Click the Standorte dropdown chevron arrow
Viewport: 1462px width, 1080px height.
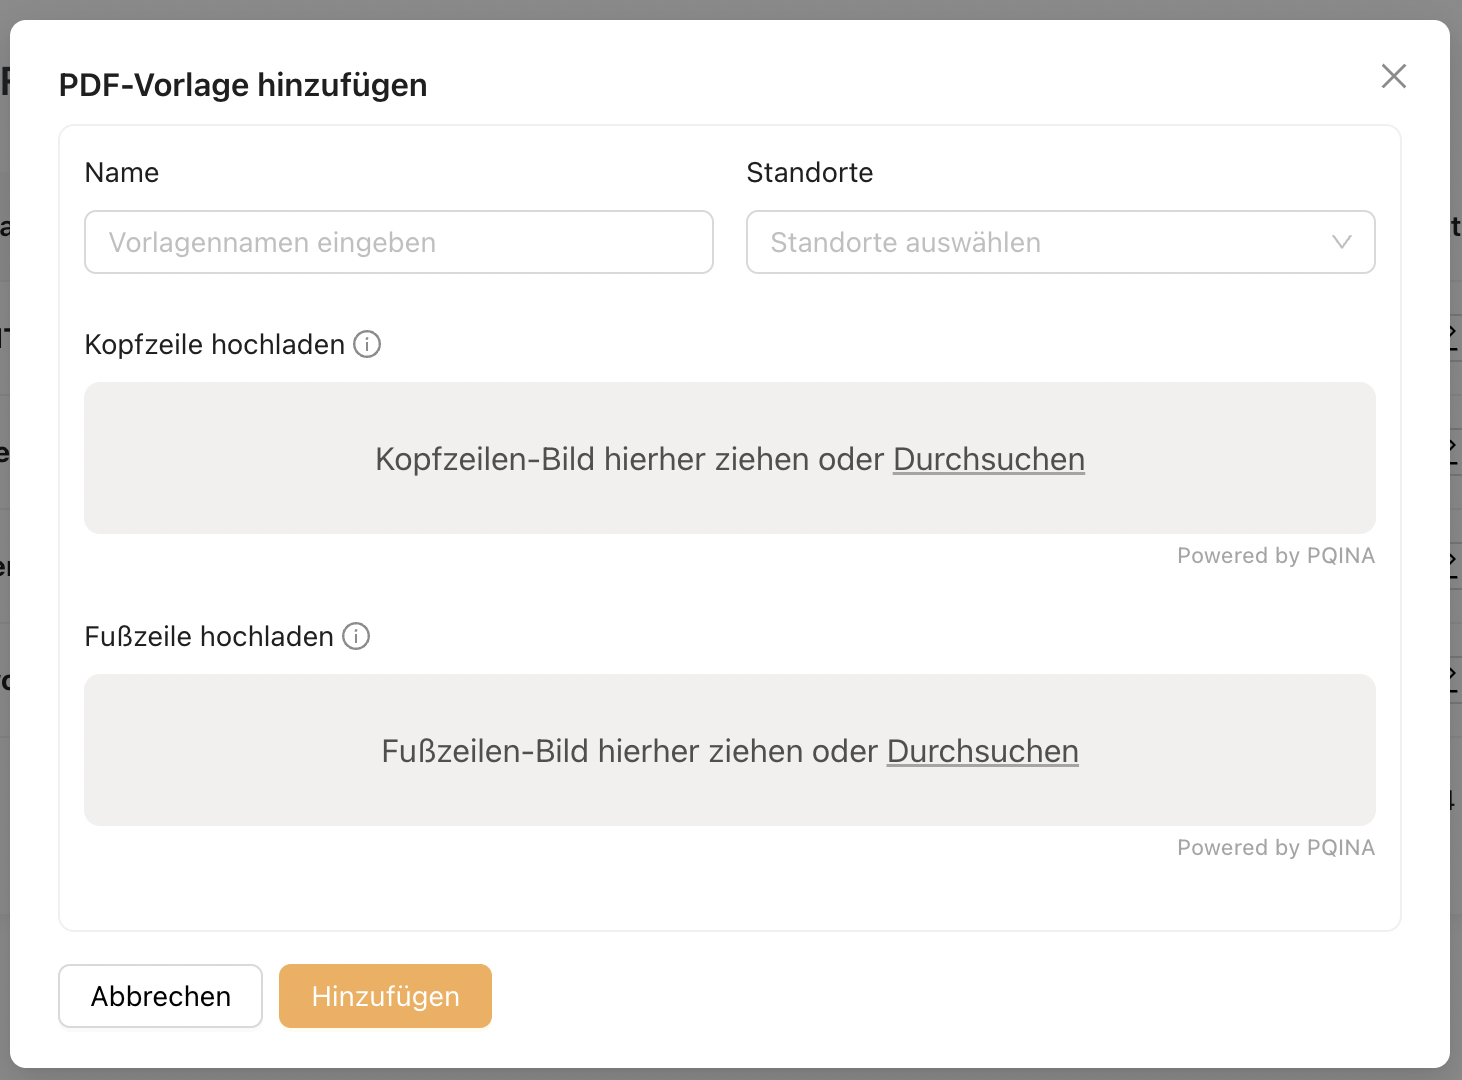click(x=1342, y=242)
